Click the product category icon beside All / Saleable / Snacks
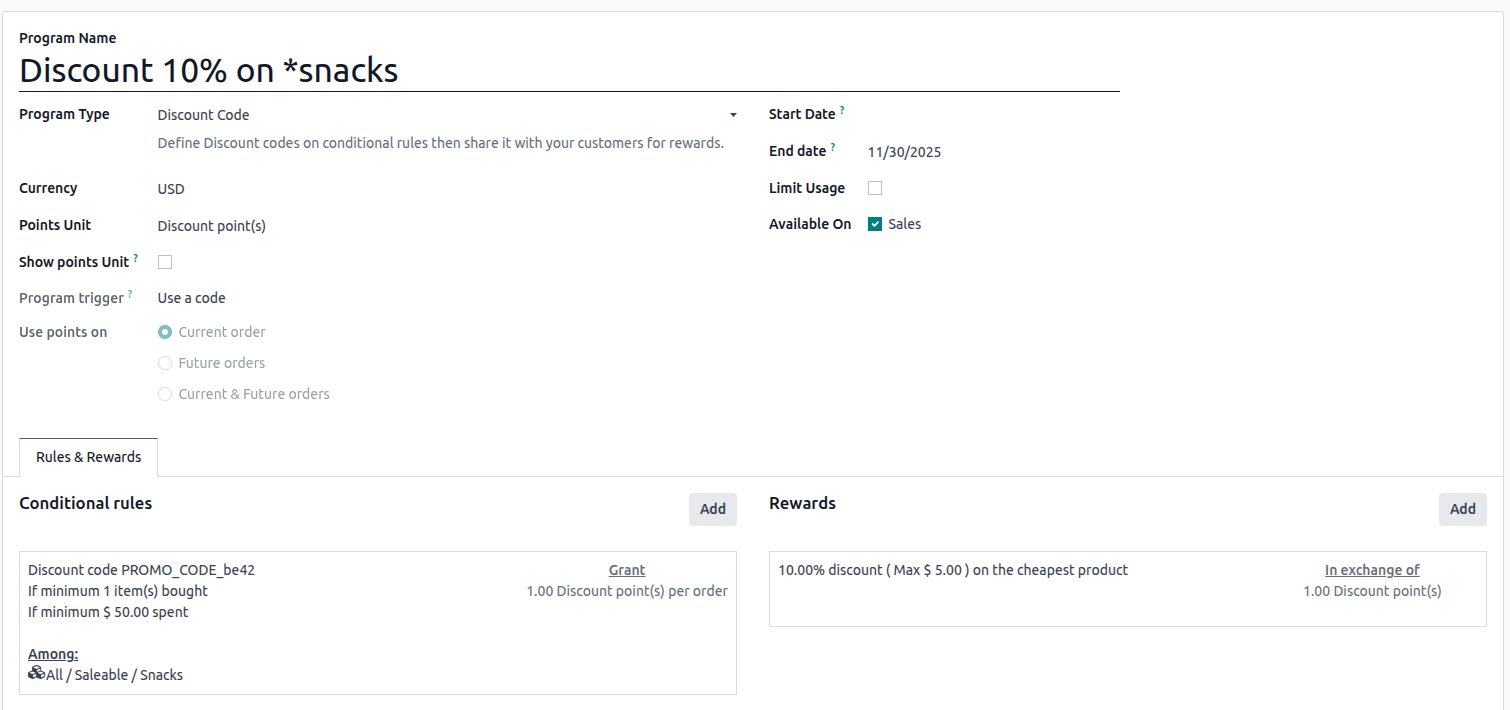The height and width of the screenshot is (710, 1510). point(36,673)
